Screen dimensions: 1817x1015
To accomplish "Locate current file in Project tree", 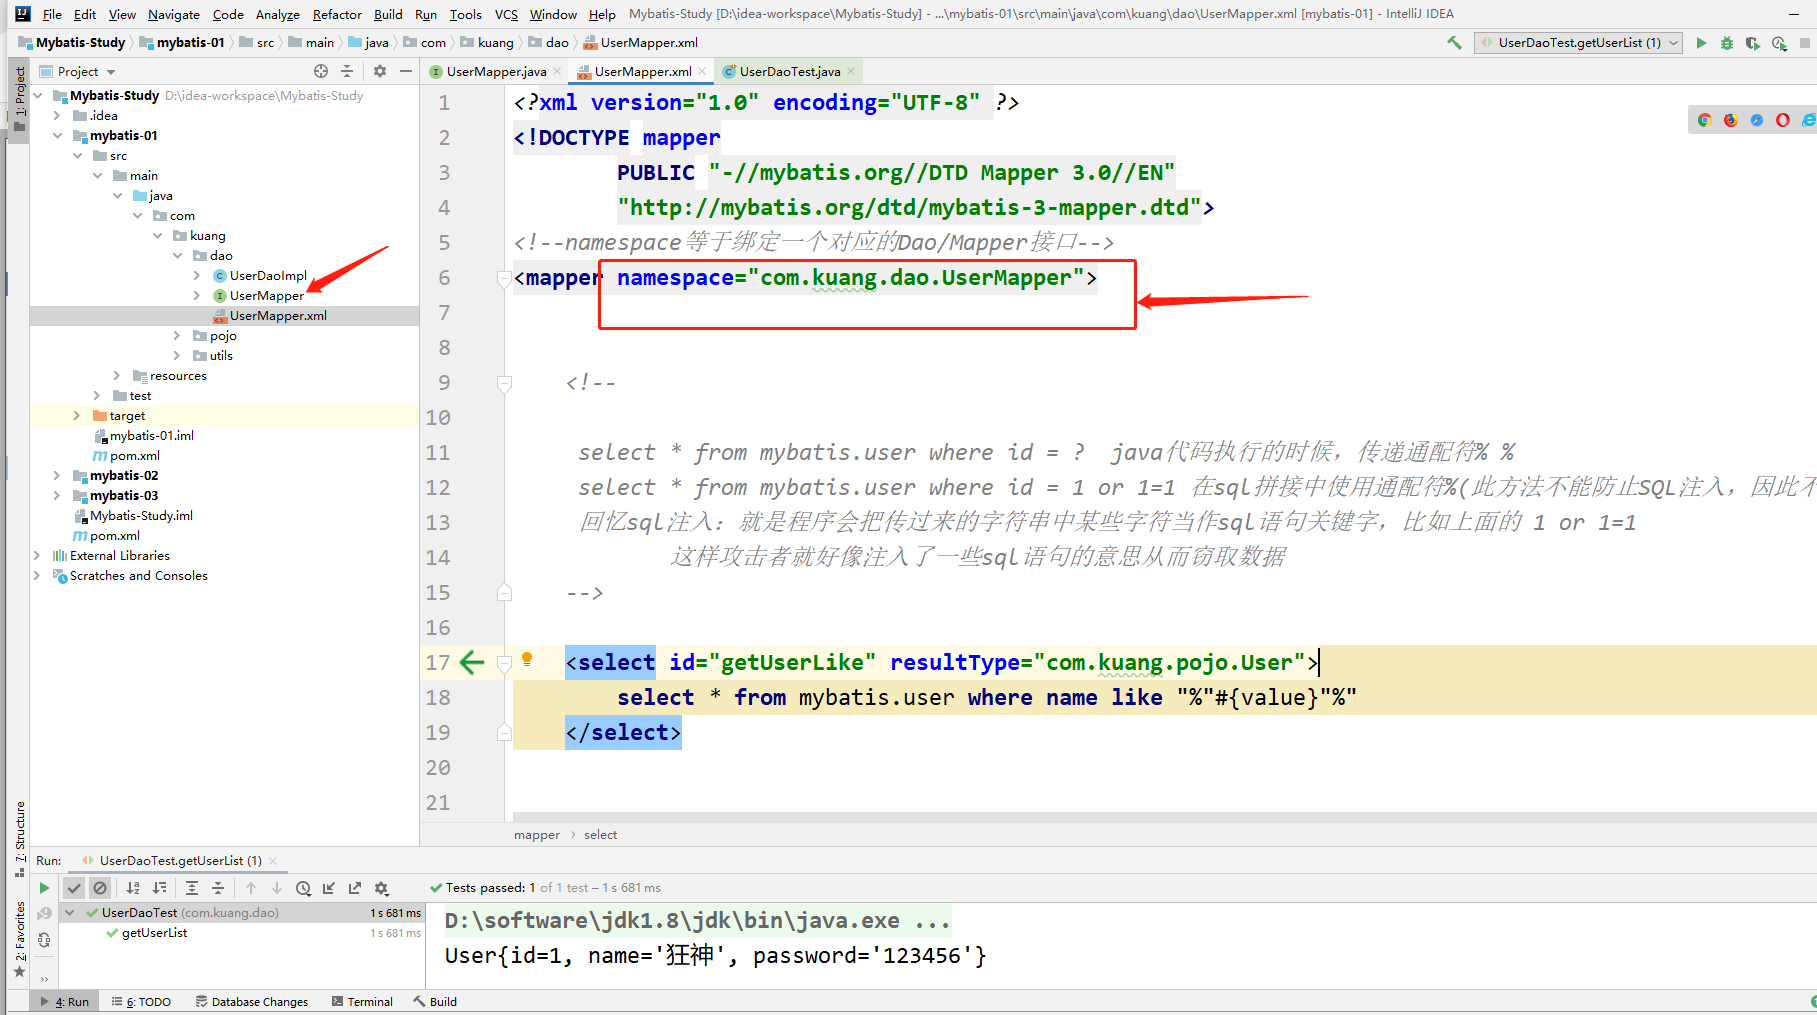I will [x=321, y=71].
